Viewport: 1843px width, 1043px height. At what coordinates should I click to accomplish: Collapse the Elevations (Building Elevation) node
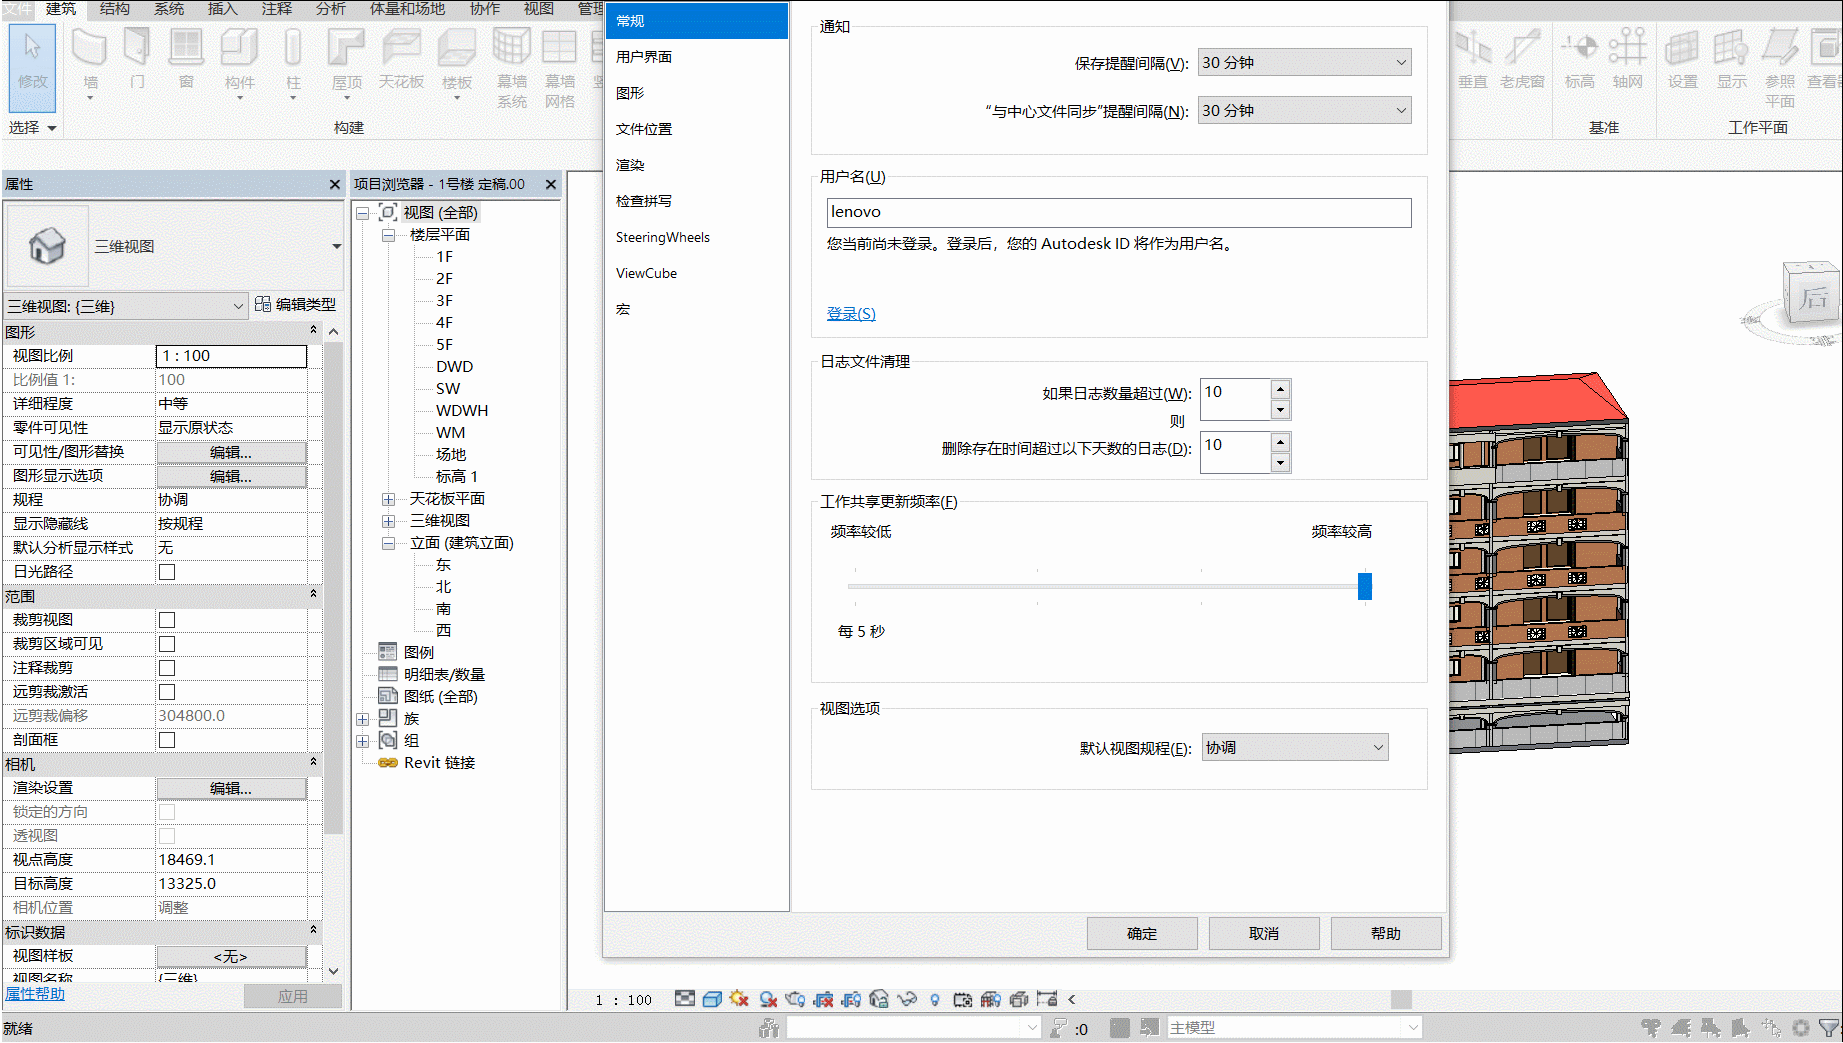[x=388, y=543]
